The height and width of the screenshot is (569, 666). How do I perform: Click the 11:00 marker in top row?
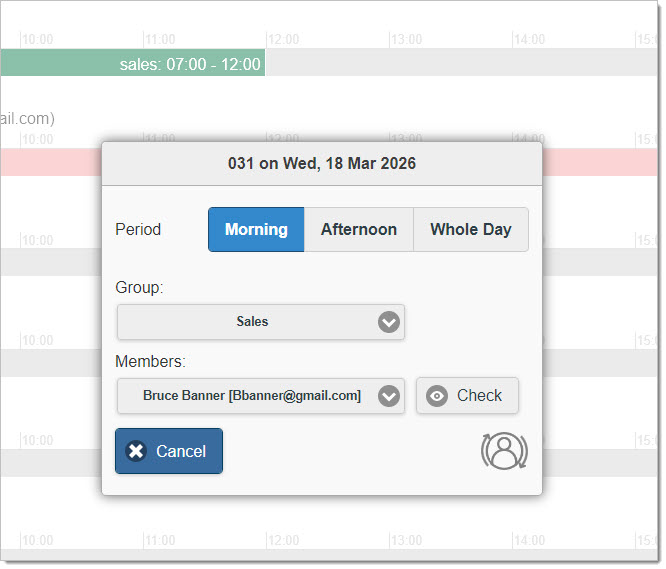point(160,39)
